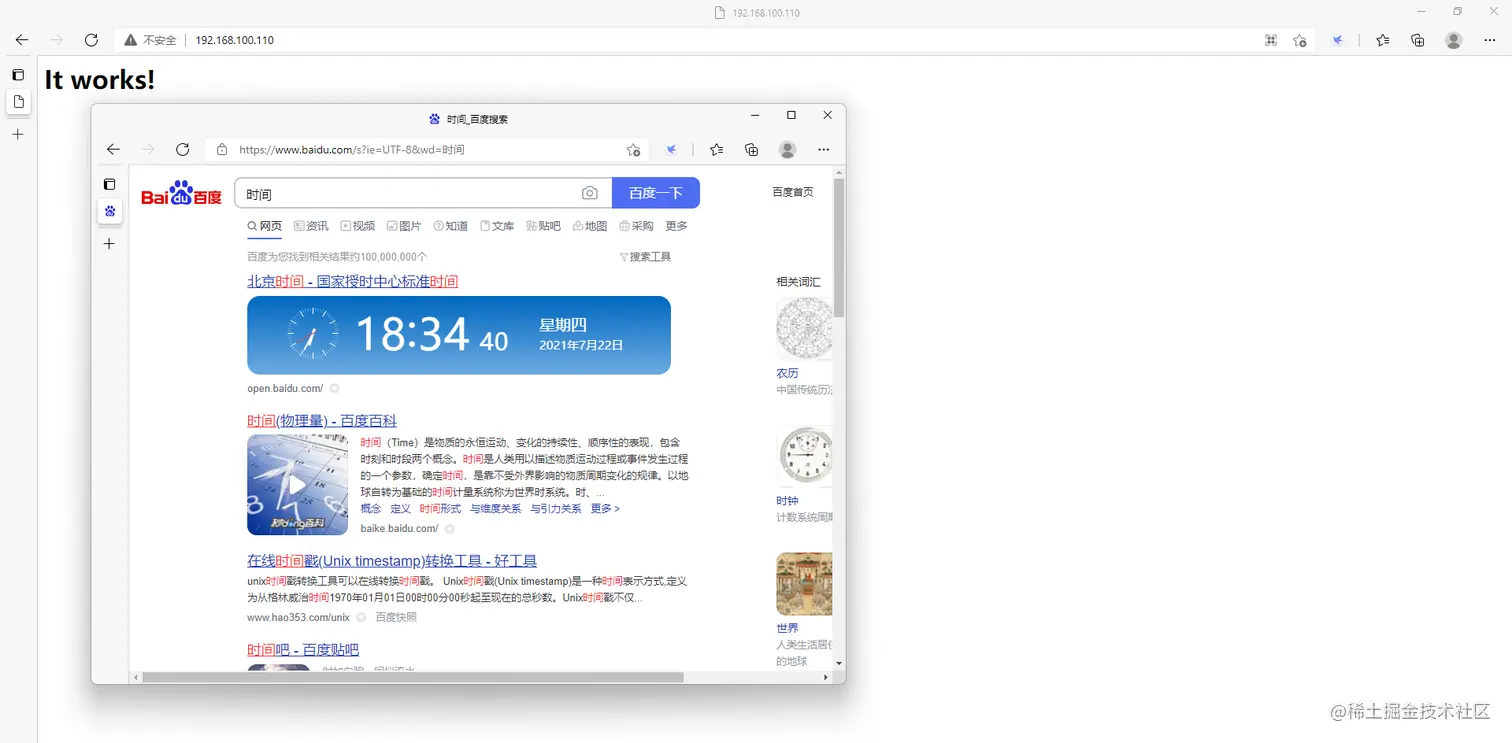Expand the arrow next to open.baidu.com/
This screenshot has width=1512, height=743.
pos(335,388)
